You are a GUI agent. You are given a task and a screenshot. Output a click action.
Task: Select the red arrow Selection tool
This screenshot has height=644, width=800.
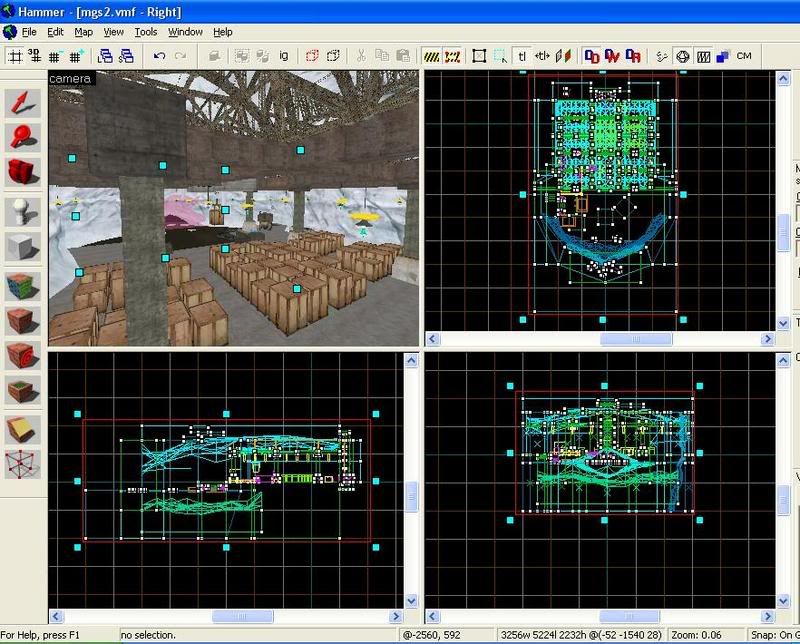(23, 103)
